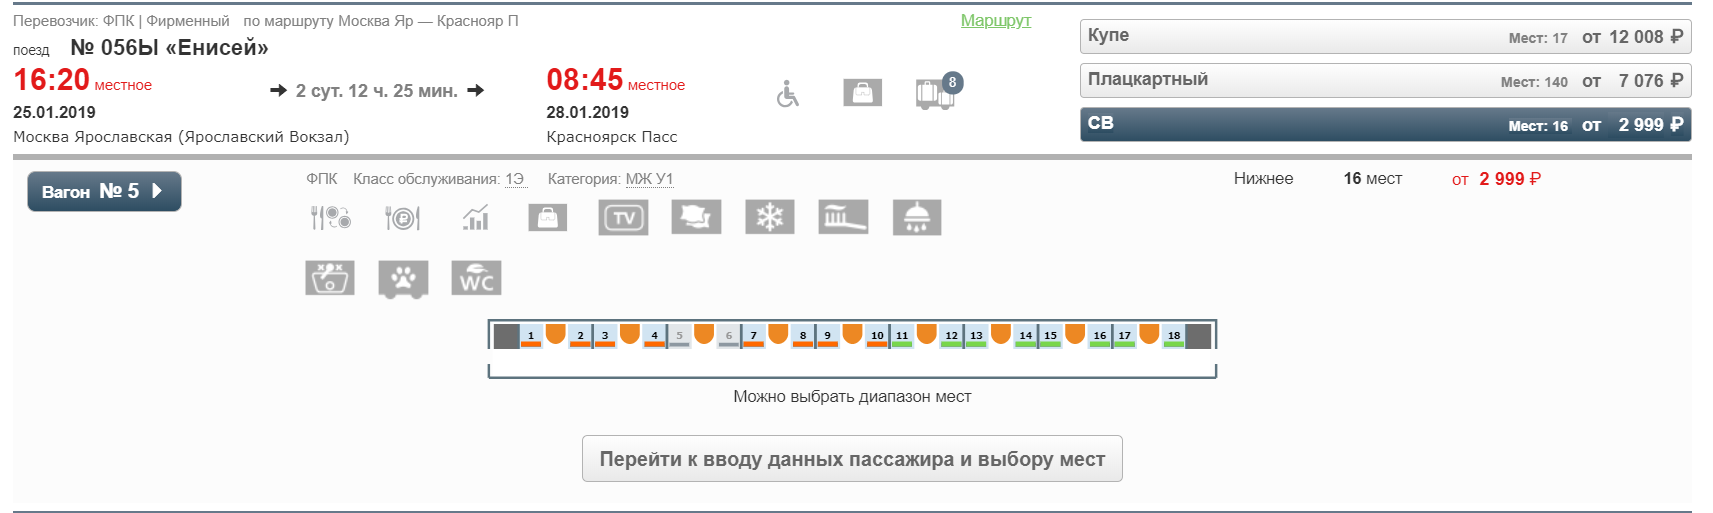Image resolution: width=1713 pixels, height=513 pixels.
Task: Click the wheelchair accessibility icon
Action: coord(788,94)
